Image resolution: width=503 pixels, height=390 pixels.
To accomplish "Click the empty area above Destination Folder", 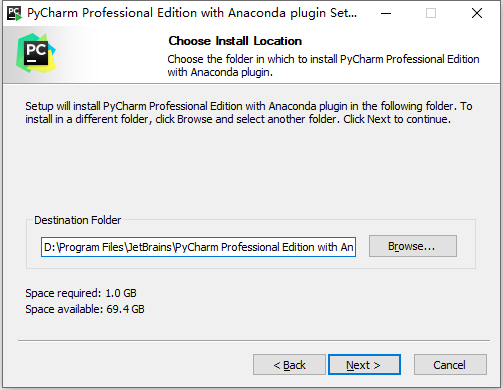I will [250, 170].
